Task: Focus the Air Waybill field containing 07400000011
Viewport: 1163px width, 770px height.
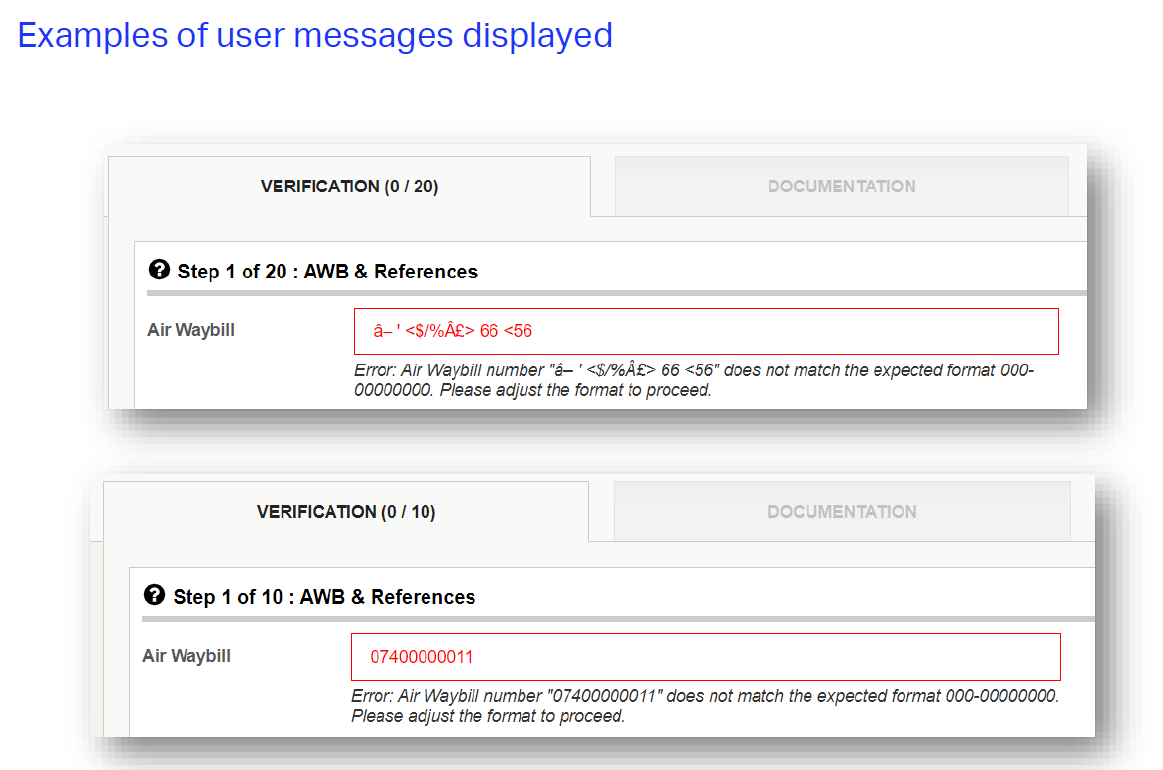Action: coord(705,657)
